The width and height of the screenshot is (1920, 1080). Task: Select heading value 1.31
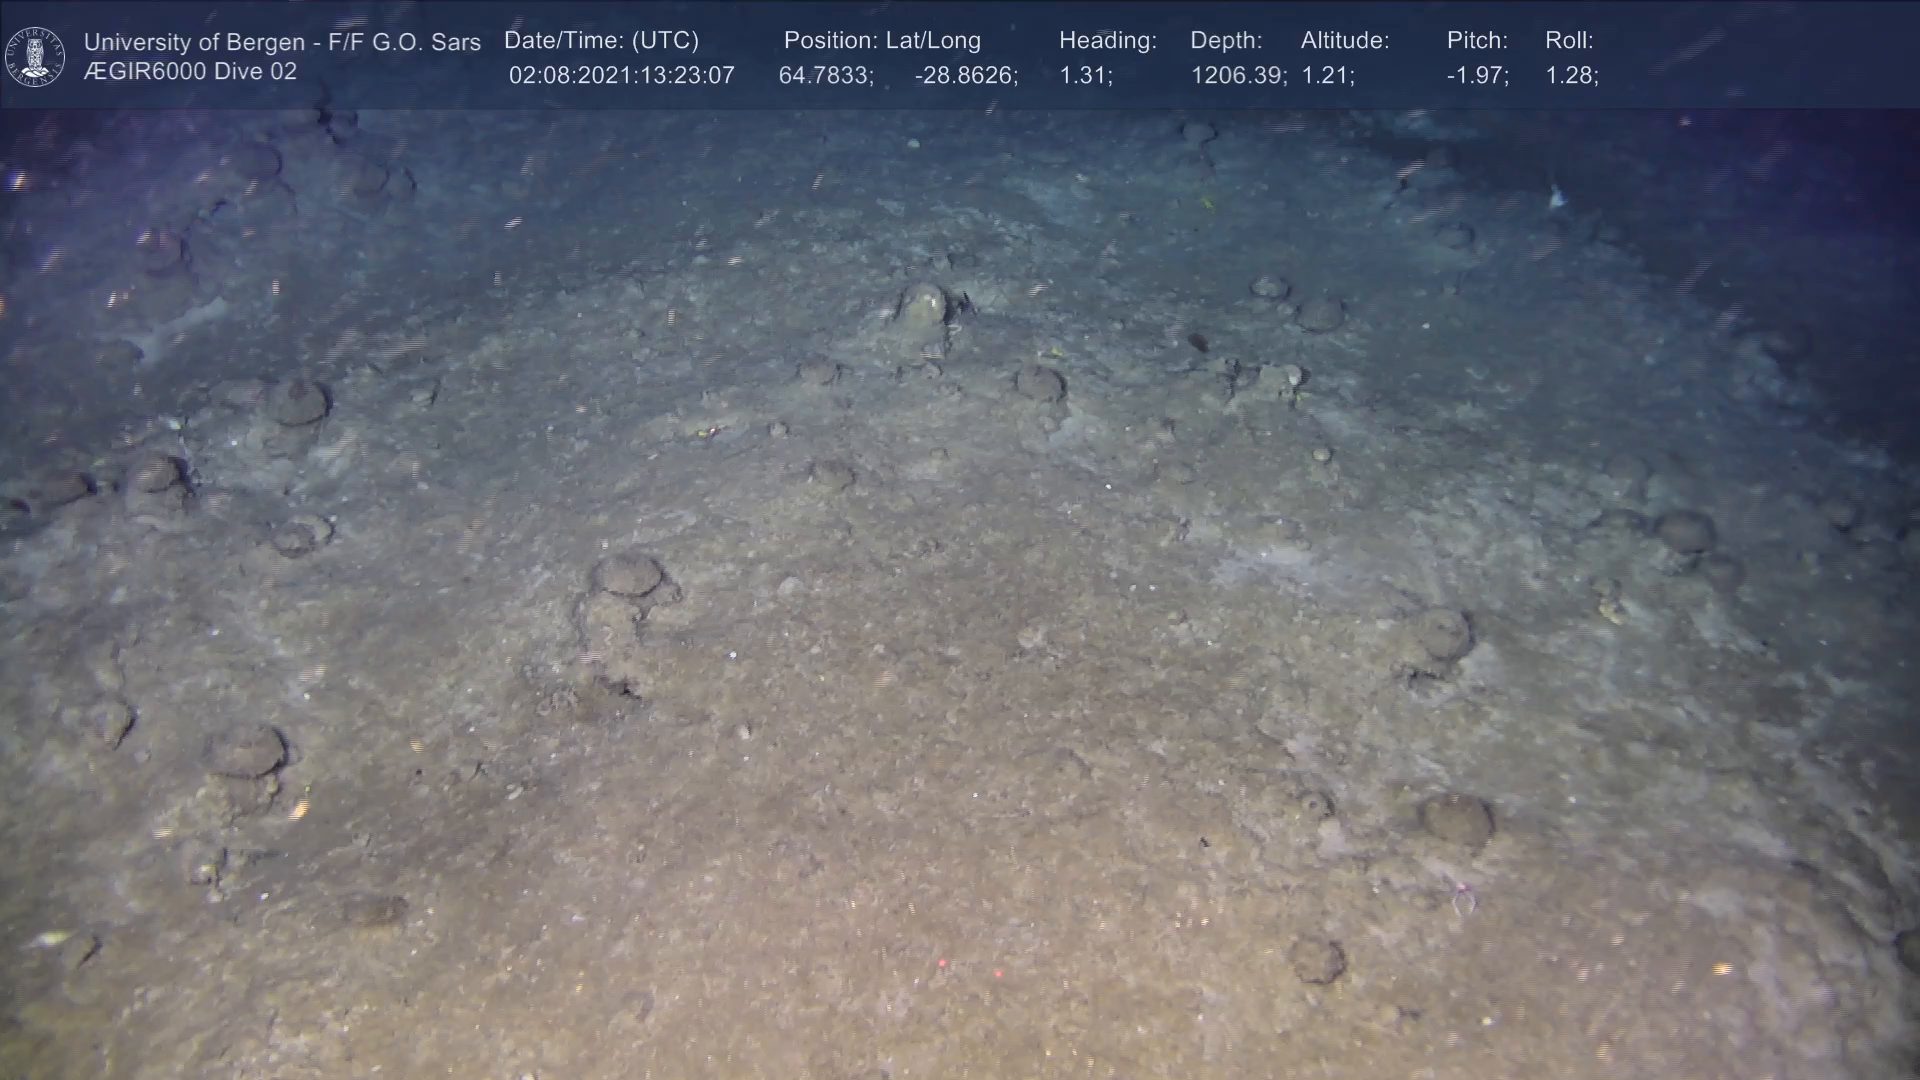click(x=1084, y=76)
